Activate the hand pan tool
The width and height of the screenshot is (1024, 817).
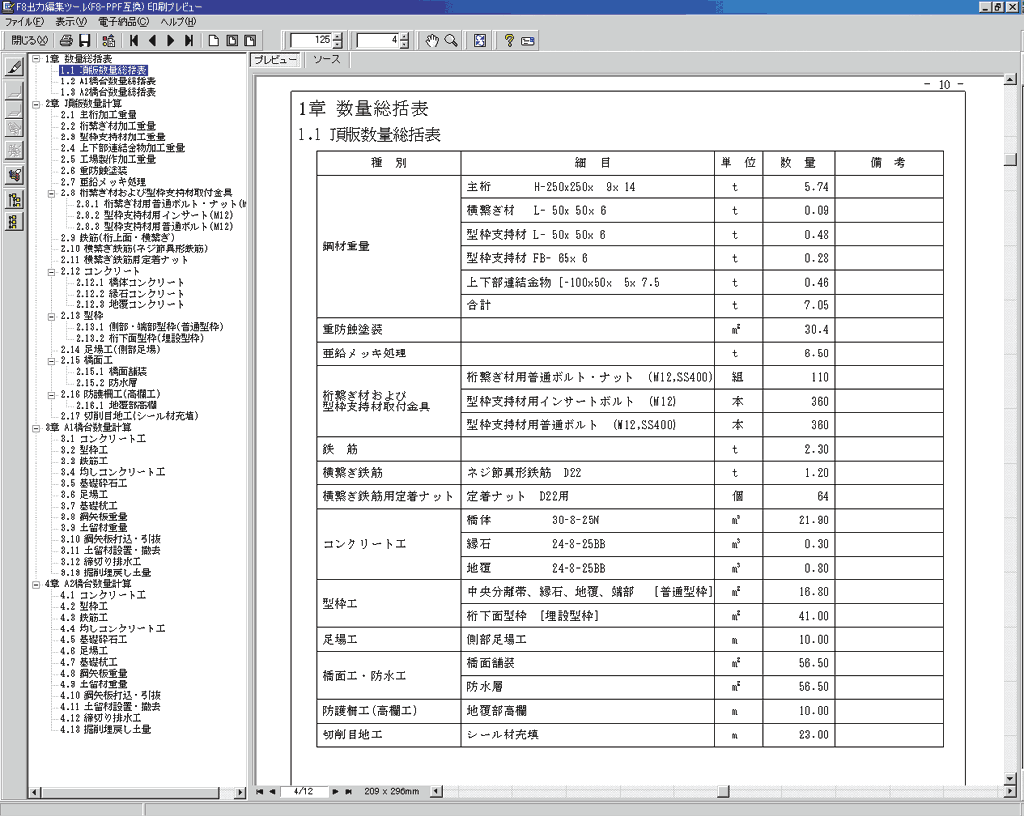click(432, 40)
